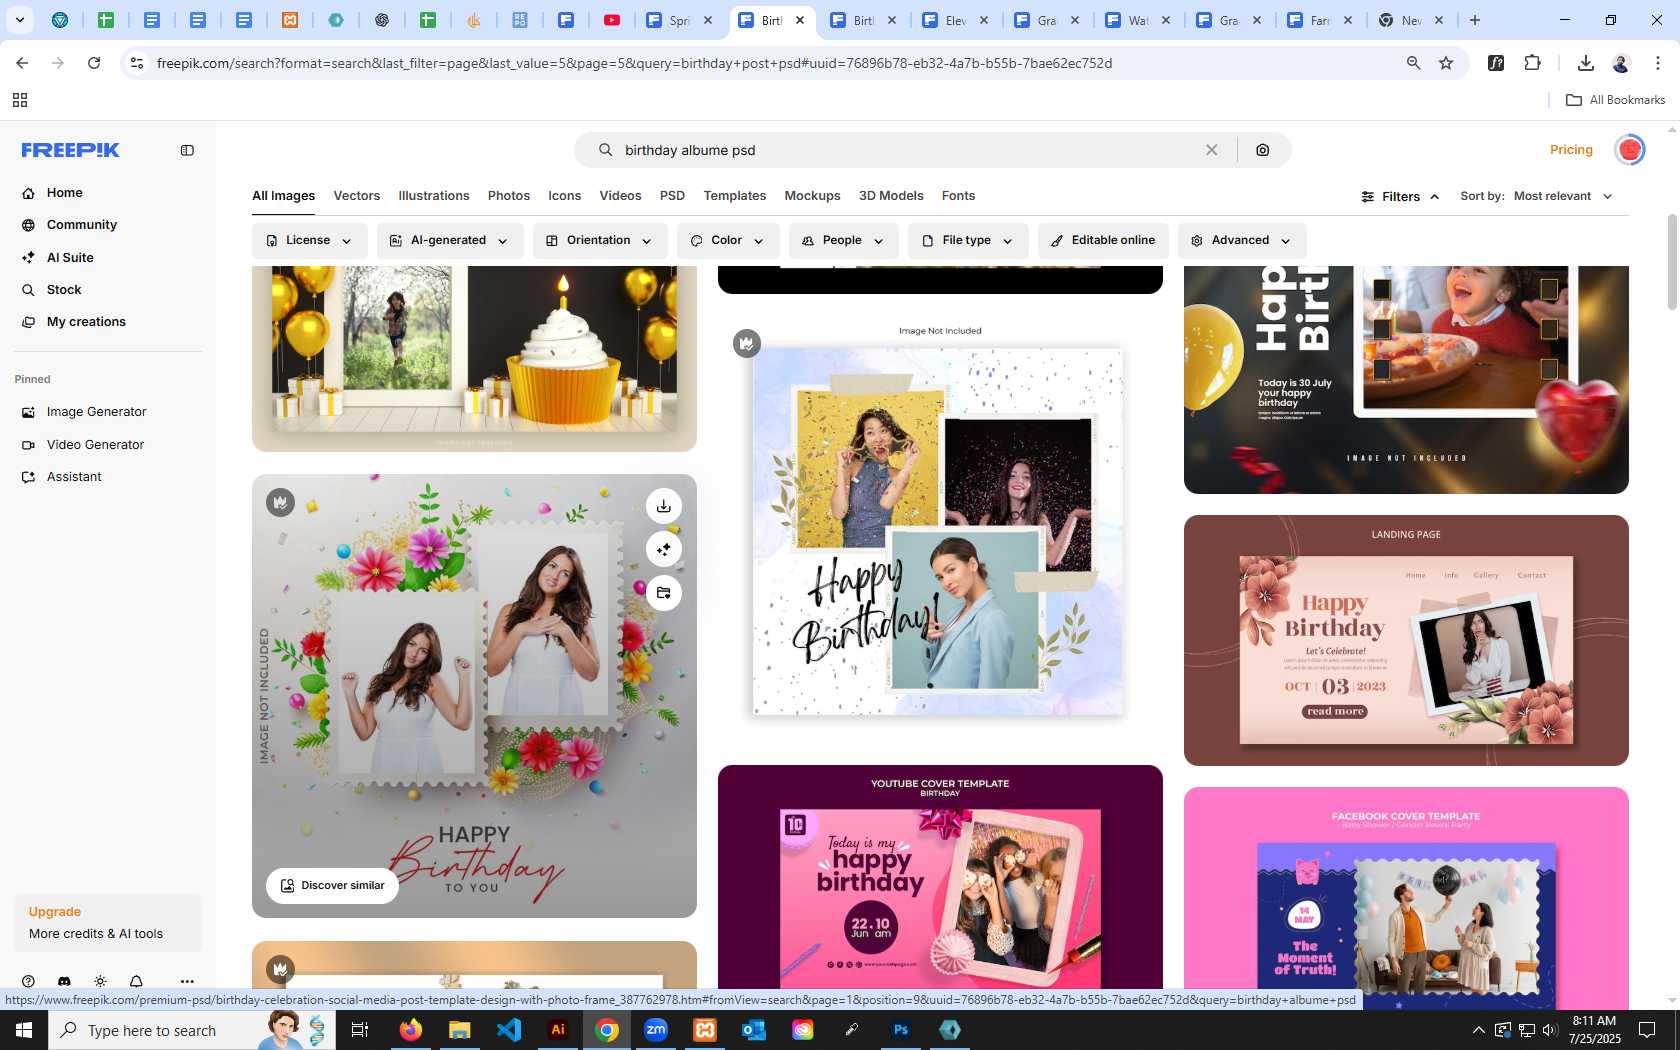Select the Illustrations tab

click(433, 196)
